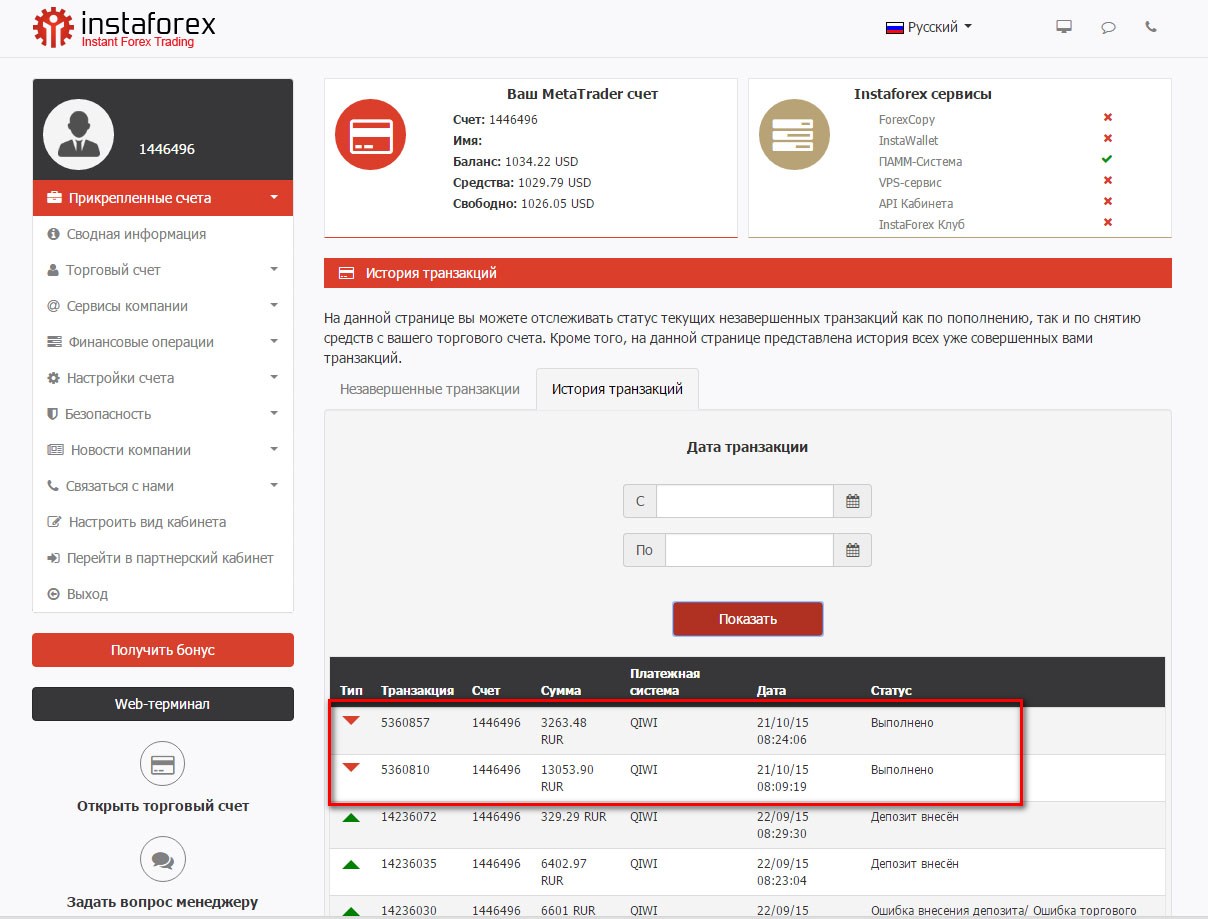Viewport: 1208px width, 919px height.
Task: Open the Русский language dropdown
Action: [x=929, y=27]
